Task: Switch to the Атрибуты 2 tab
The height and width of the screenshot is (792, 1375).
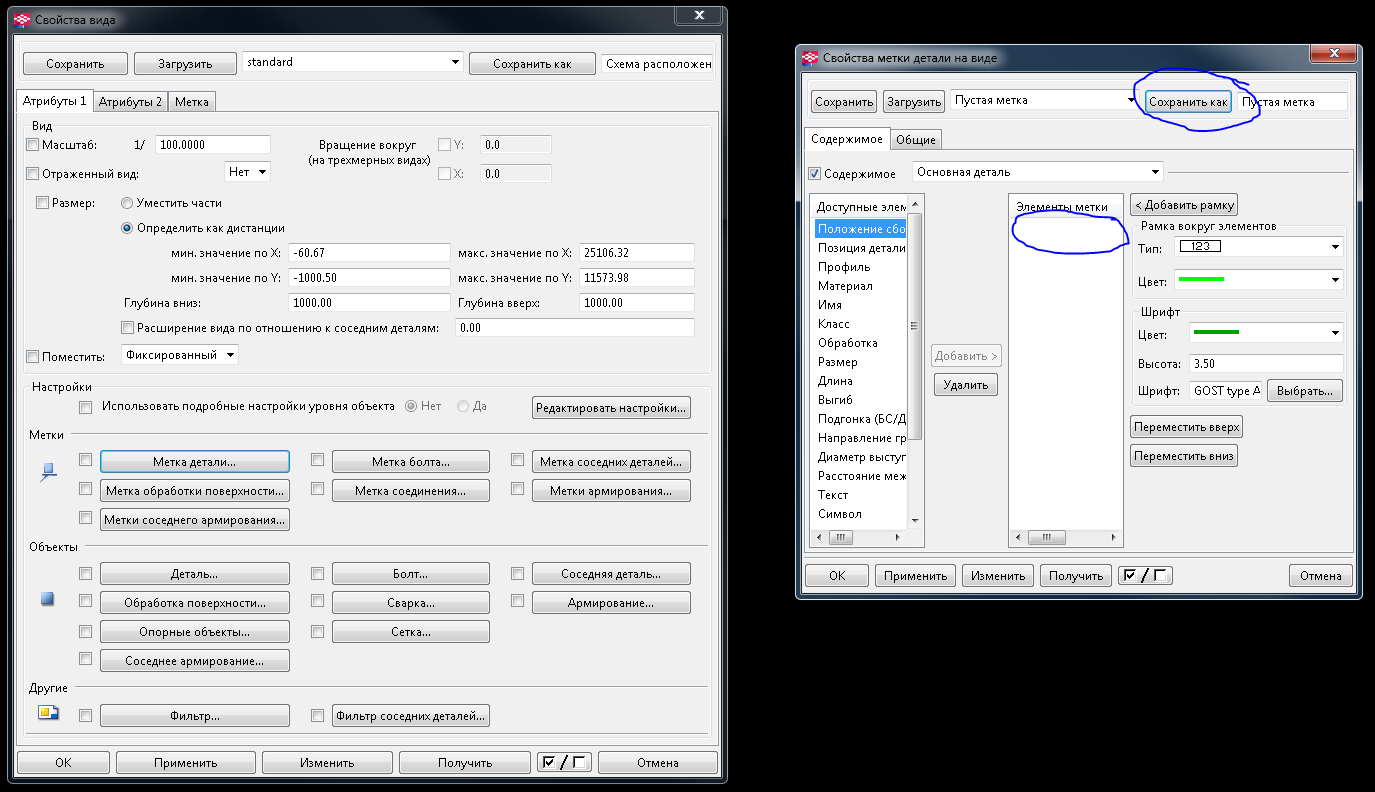Action: click(x=130, y=102)
